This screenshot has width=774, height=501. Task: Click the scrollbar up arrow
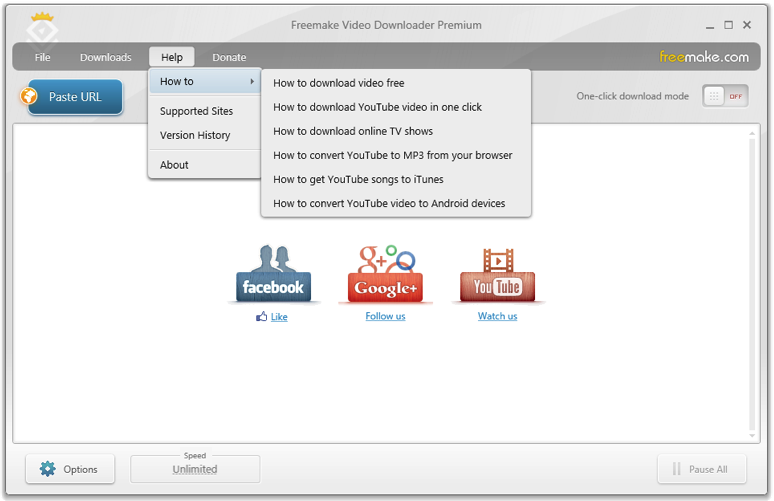[752, 133]
